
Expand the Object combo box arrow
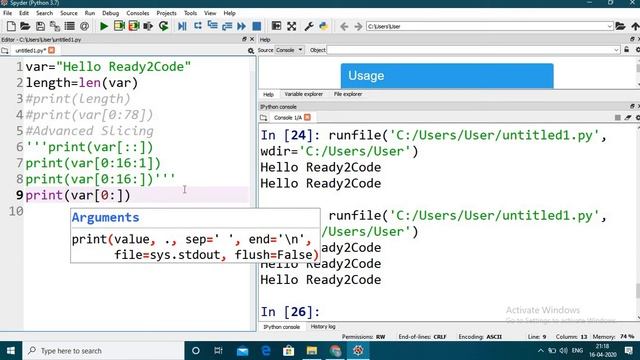pos(616,50)
